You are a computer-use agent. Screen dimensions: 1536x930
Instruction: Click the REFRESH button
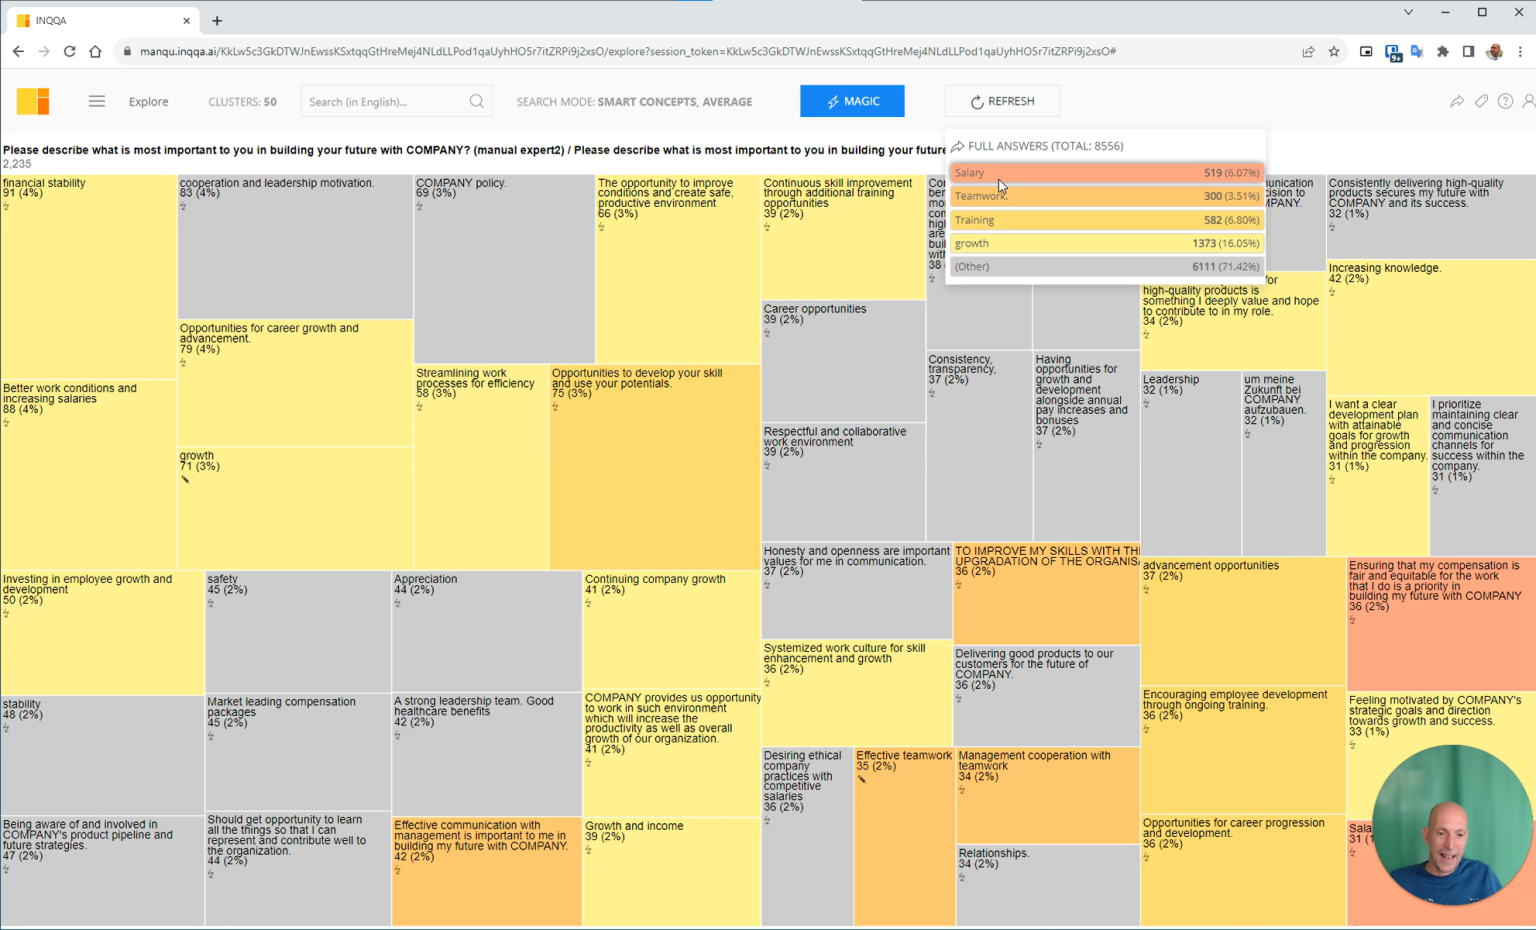coord(1001,101)
